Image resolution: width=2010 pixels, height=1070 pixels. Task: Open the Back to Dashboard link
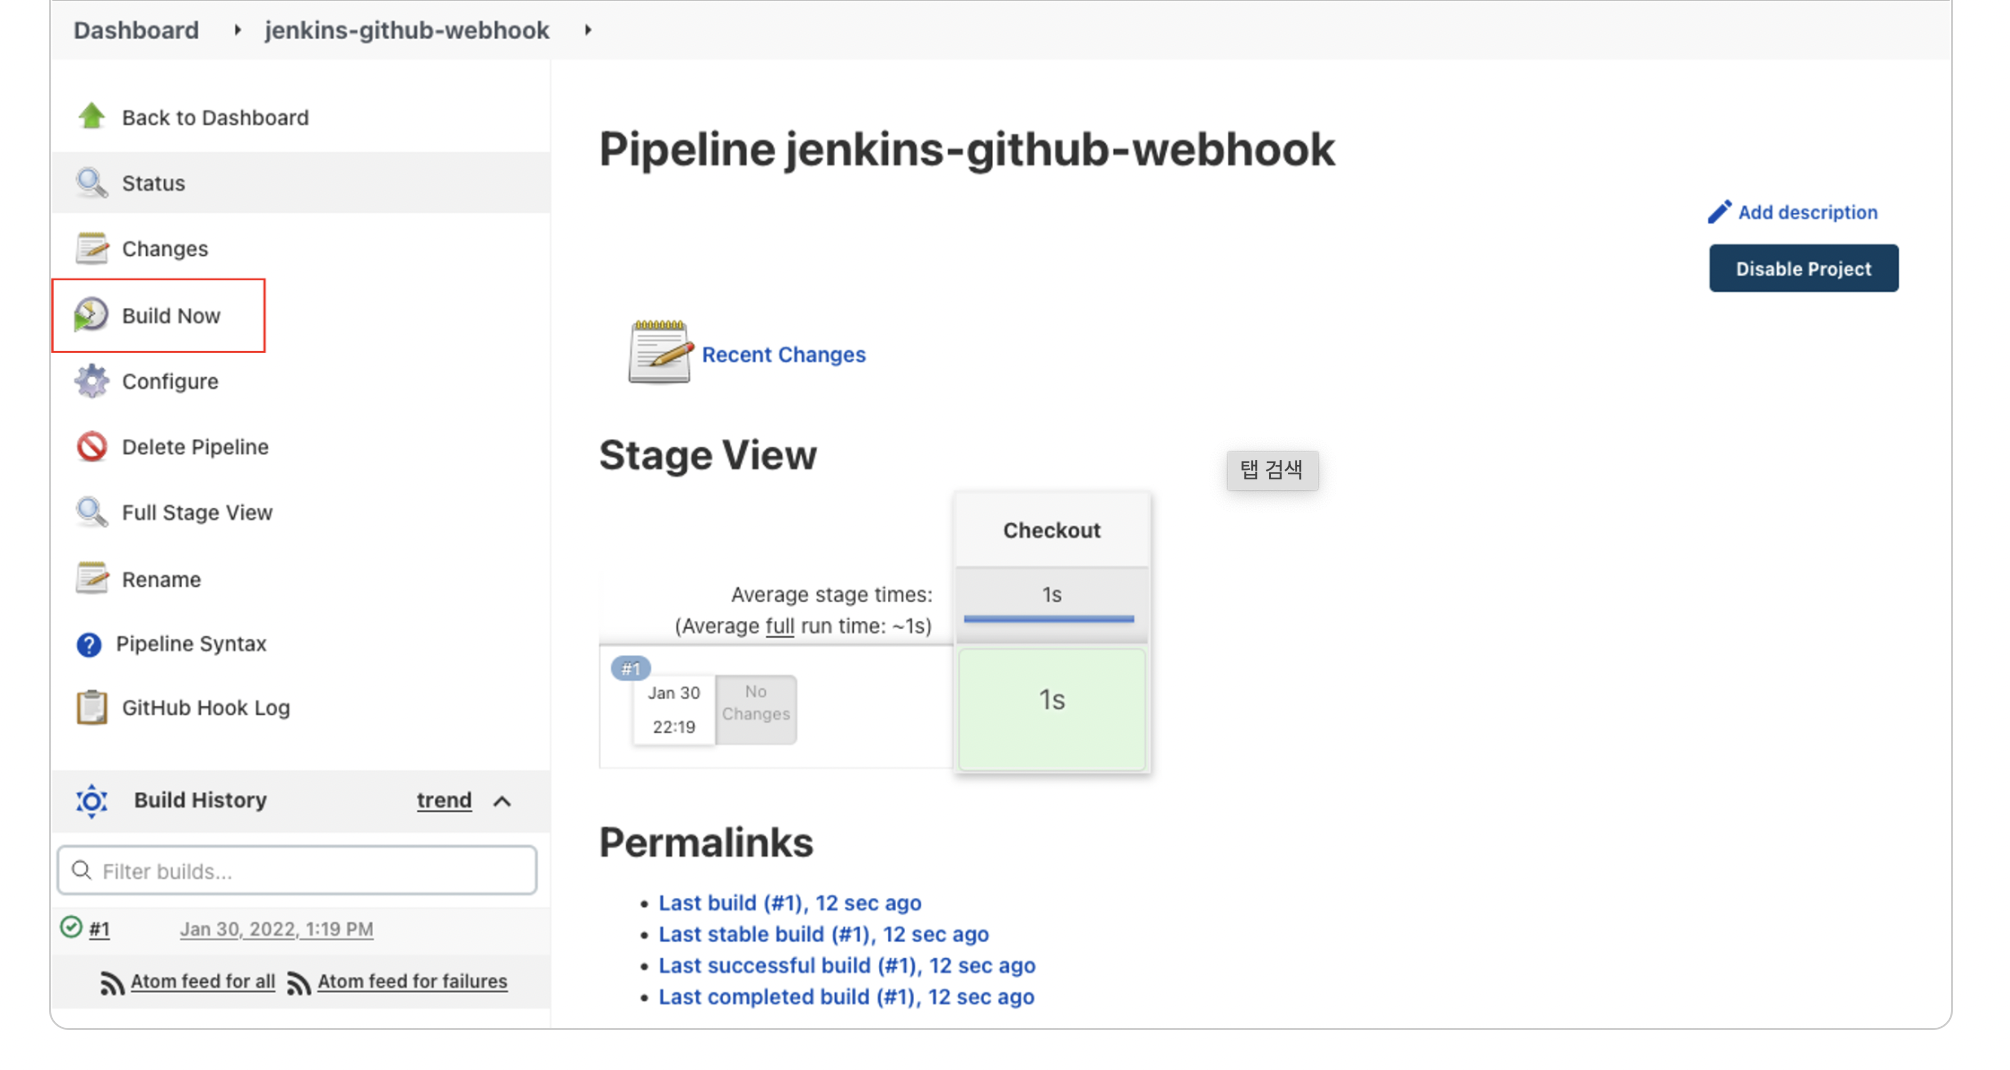click(x=215, y=117)
